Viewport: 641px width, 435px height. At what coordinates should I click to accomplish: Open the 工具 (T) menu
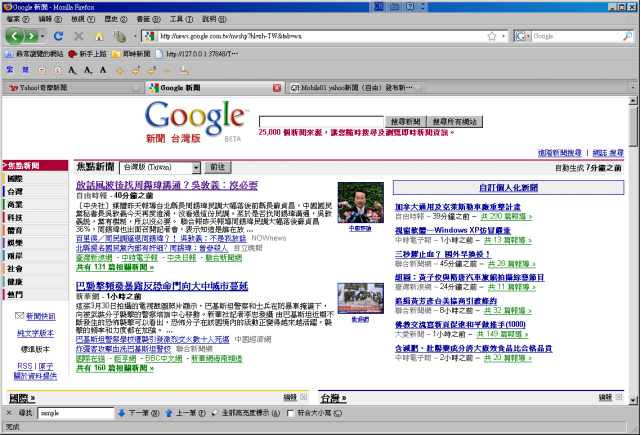[181, 19]
